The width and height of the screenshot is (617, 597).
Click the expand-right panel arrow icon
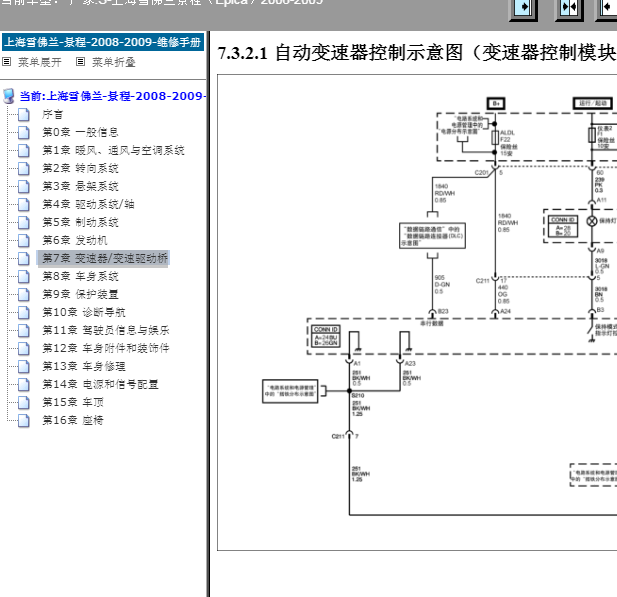[524, 9]
